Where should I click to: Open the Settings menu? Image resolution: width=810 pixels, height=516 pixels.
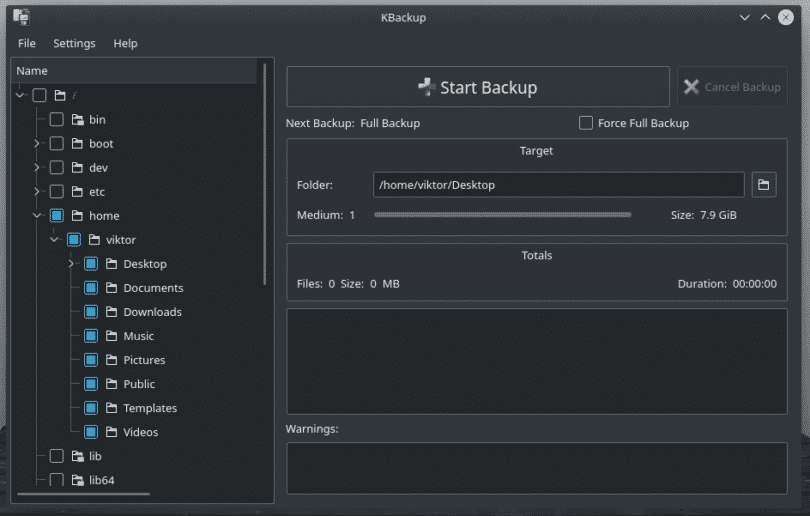74,43
